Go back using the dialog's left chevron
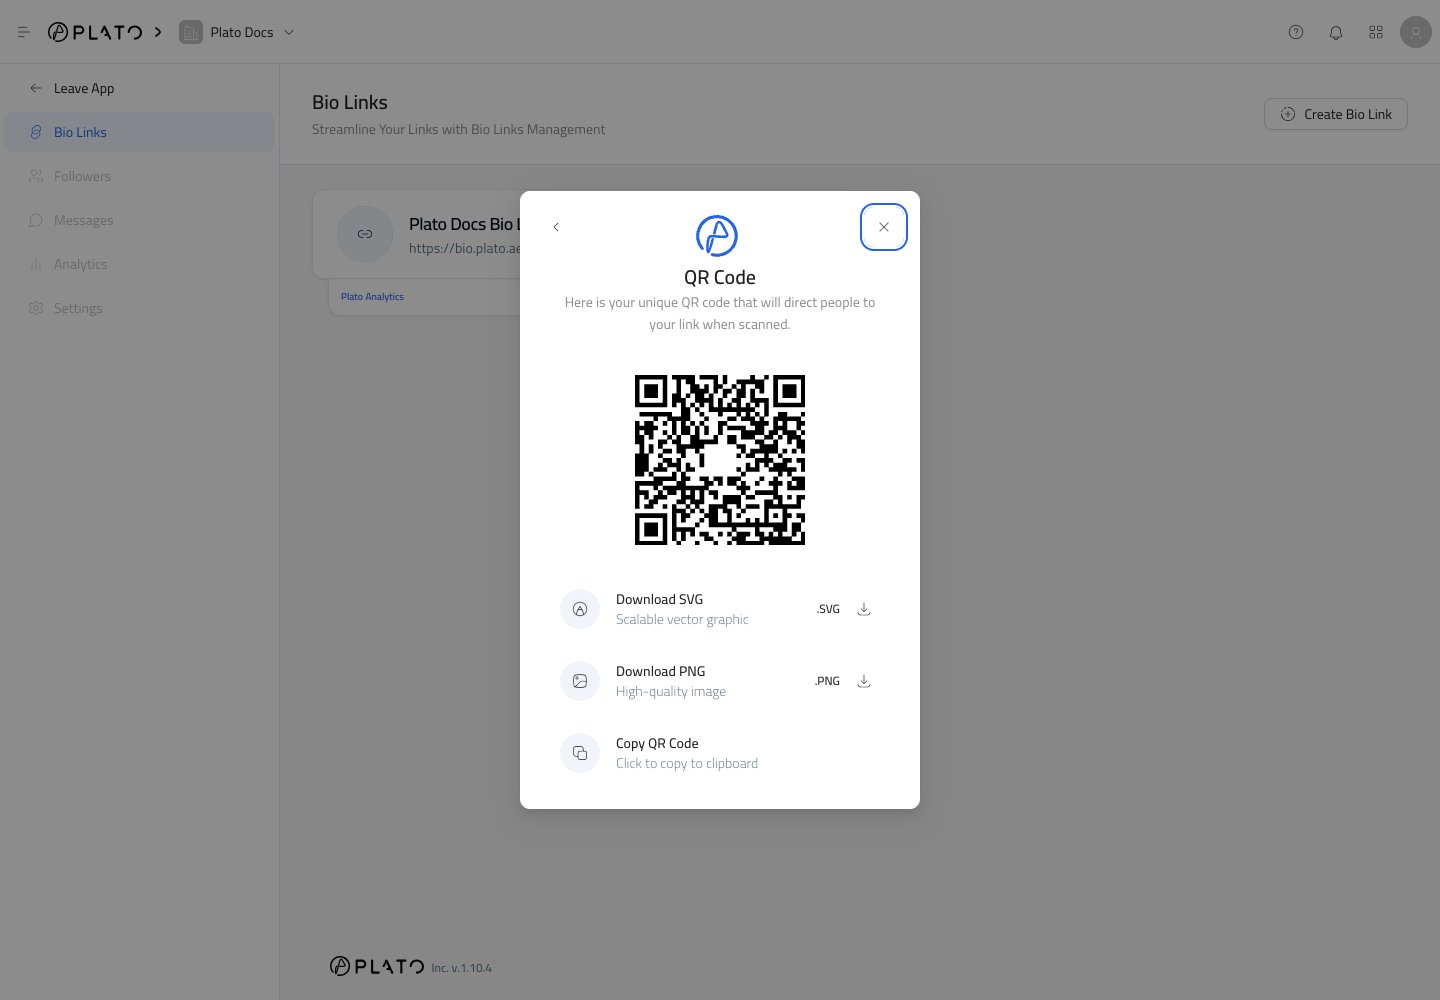The height and width of the screenshot is (1000, 1440). (556, 227)
